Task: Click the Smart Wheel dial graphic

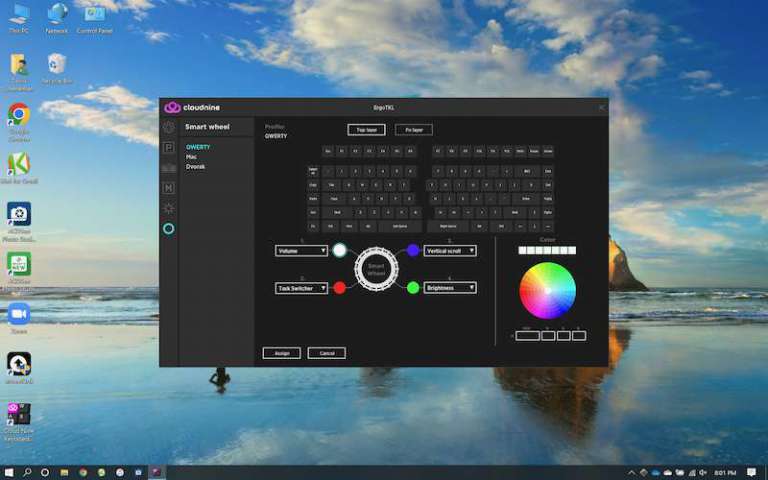Action: click(376, 268)
